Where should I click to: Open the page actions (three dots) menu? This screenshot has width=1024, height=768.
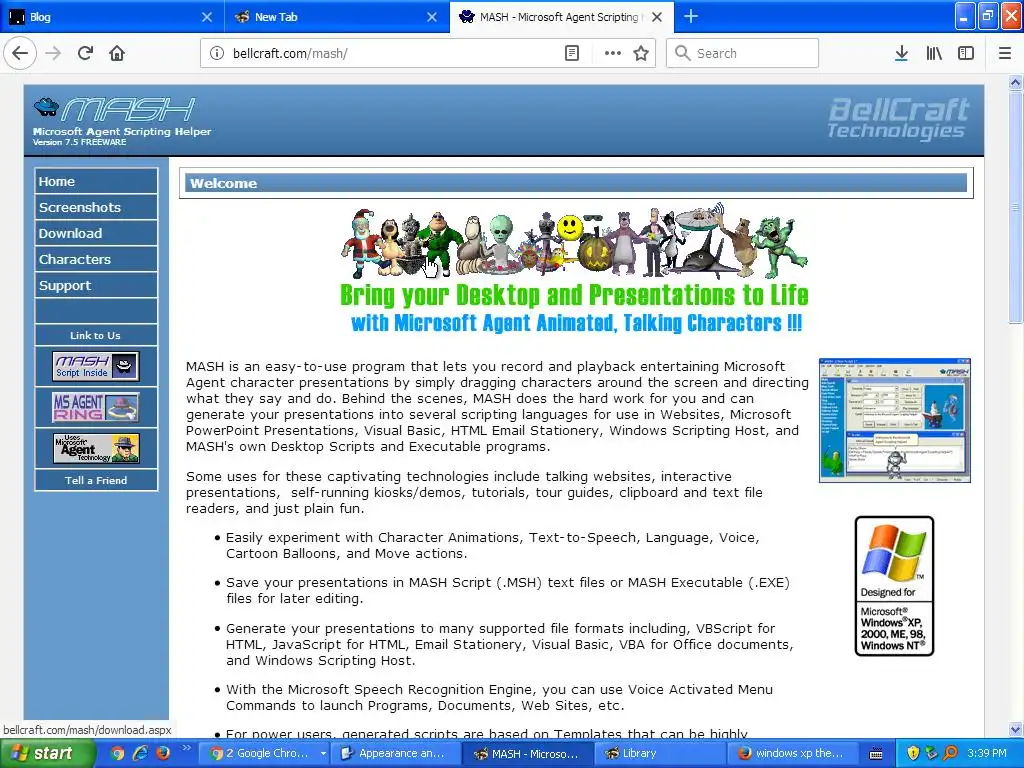(613, 54)
